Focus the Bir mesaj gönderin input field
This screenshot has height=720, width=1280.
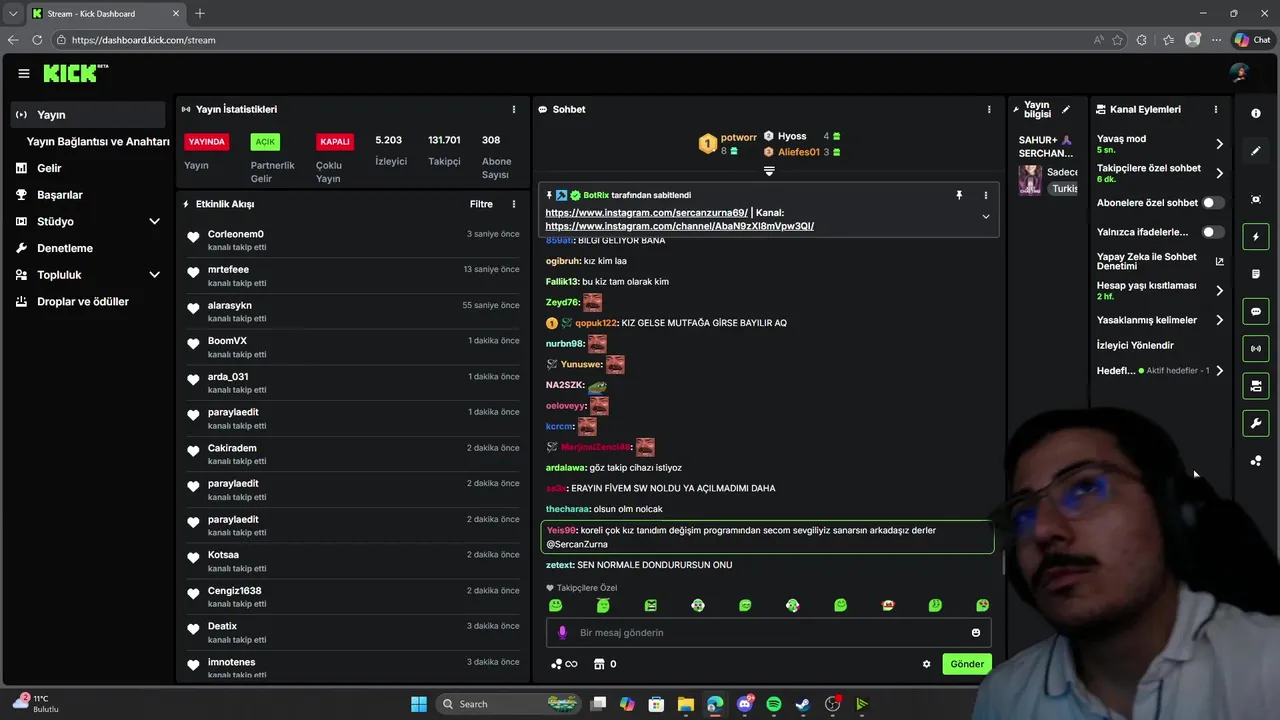click(768, 632)
